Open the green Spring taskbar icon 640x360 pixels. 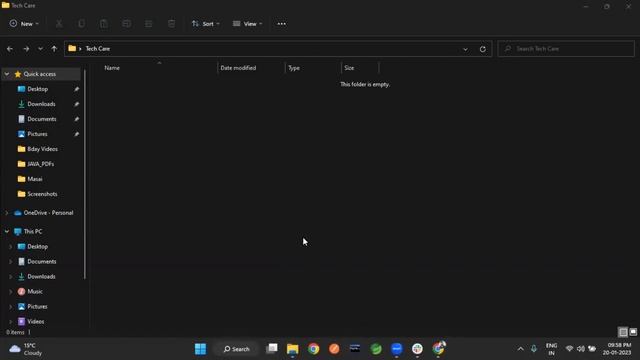click(376, 349)
